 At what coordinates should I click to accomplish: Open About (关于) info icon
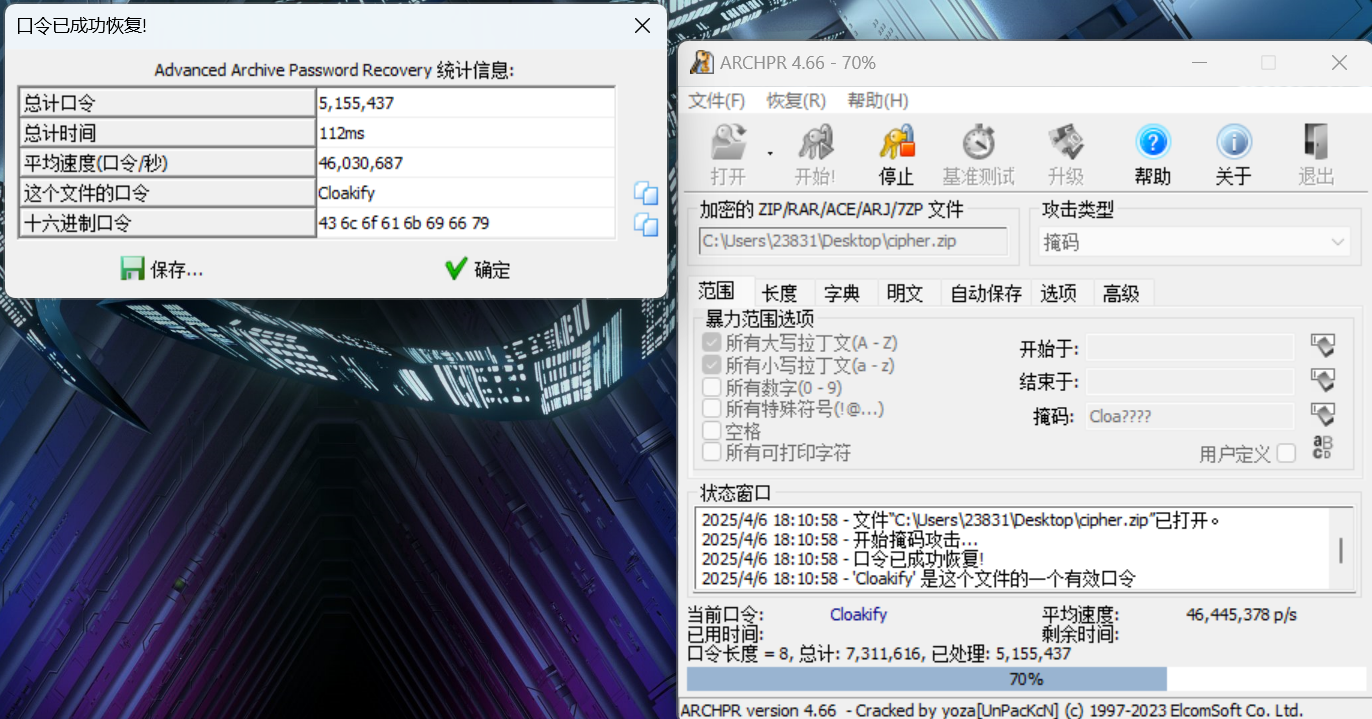tap(1233, 143)
